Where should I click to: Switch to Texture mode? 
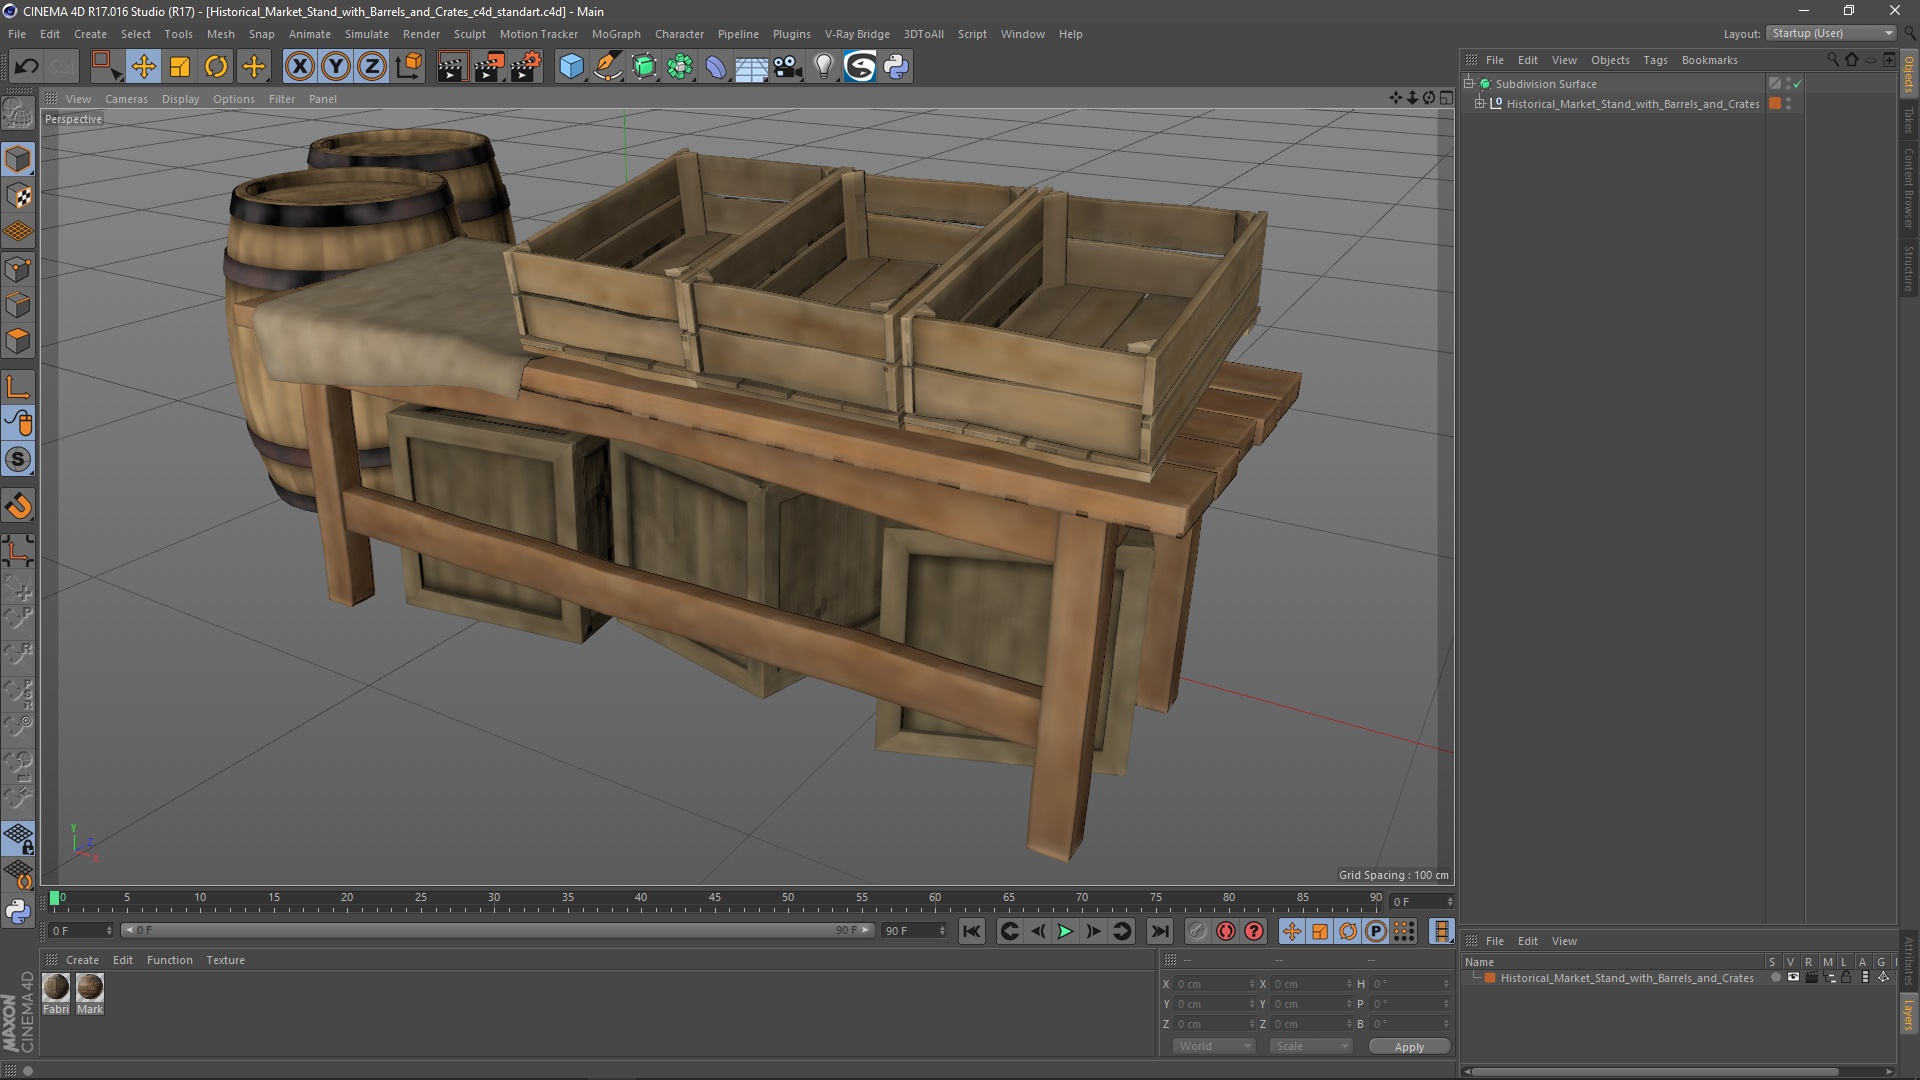click(18, 196)
